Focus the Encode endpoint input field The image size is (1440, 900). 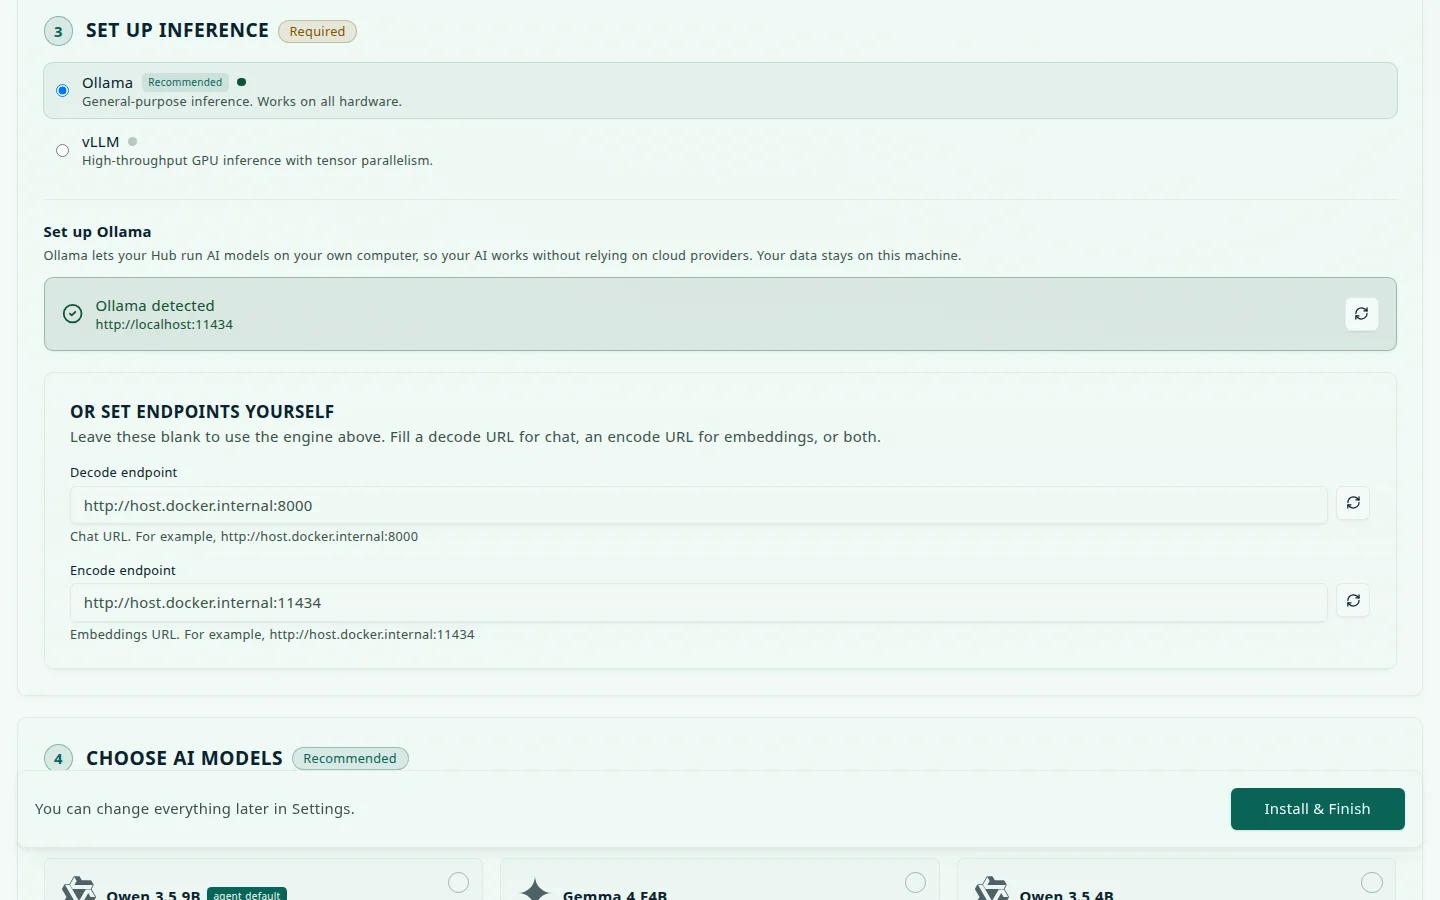(x=698, y=602)
